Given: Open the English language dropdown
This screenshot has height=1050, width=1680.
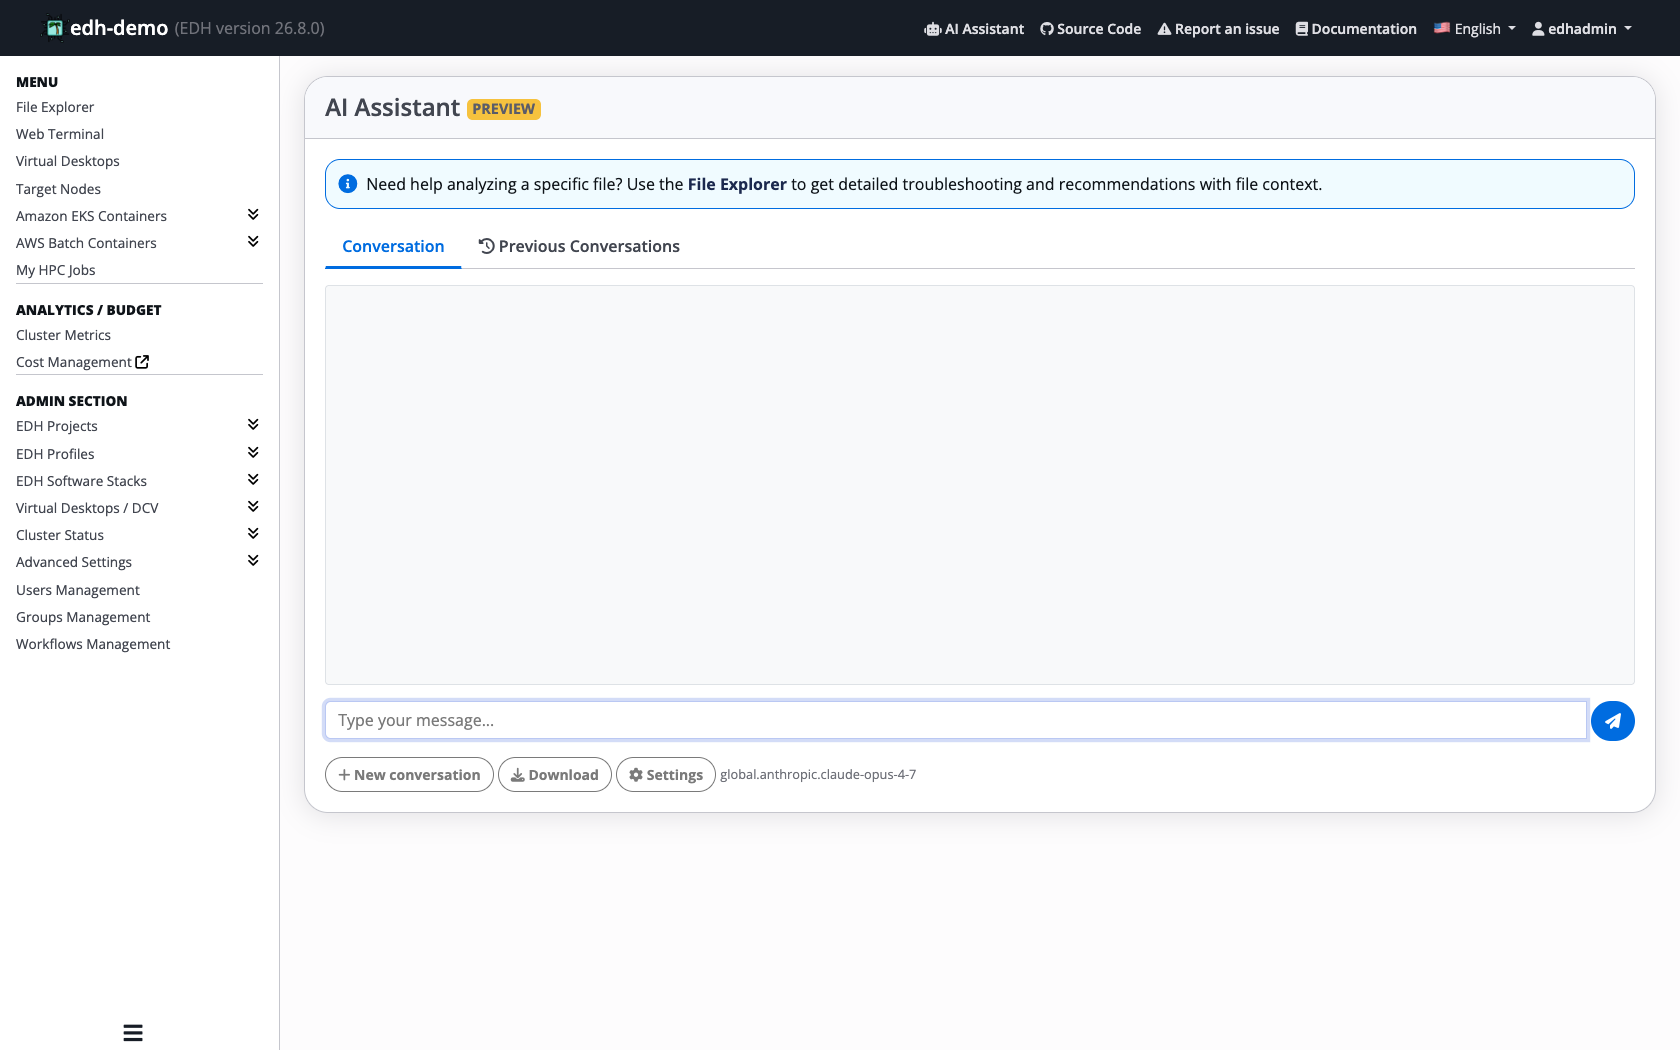Looking at the screenshot, I should click(1475, 29).
